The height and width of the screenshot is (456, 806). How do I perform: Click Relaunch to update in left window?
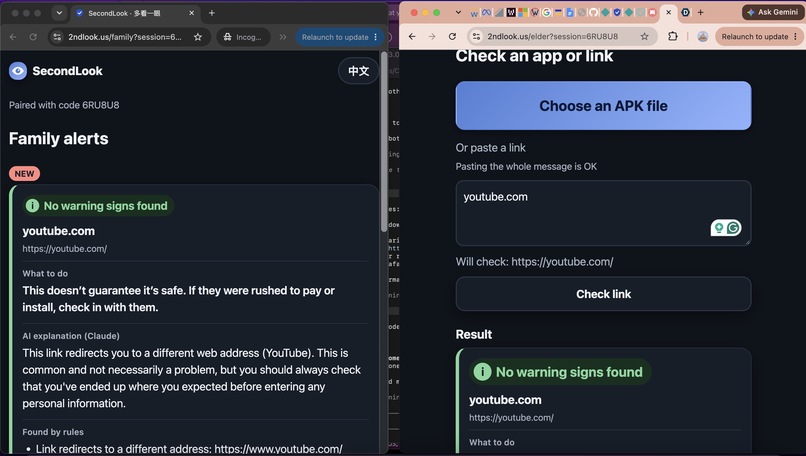335,37
